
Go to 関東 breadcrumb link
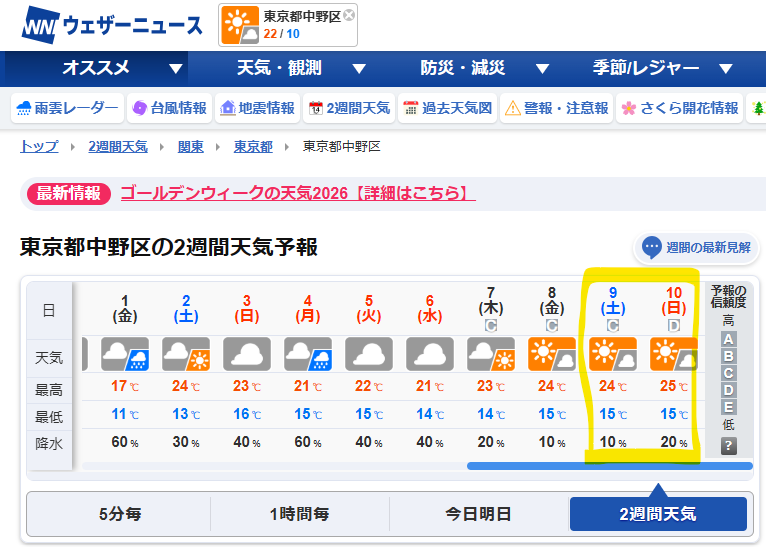pos(191,147)
